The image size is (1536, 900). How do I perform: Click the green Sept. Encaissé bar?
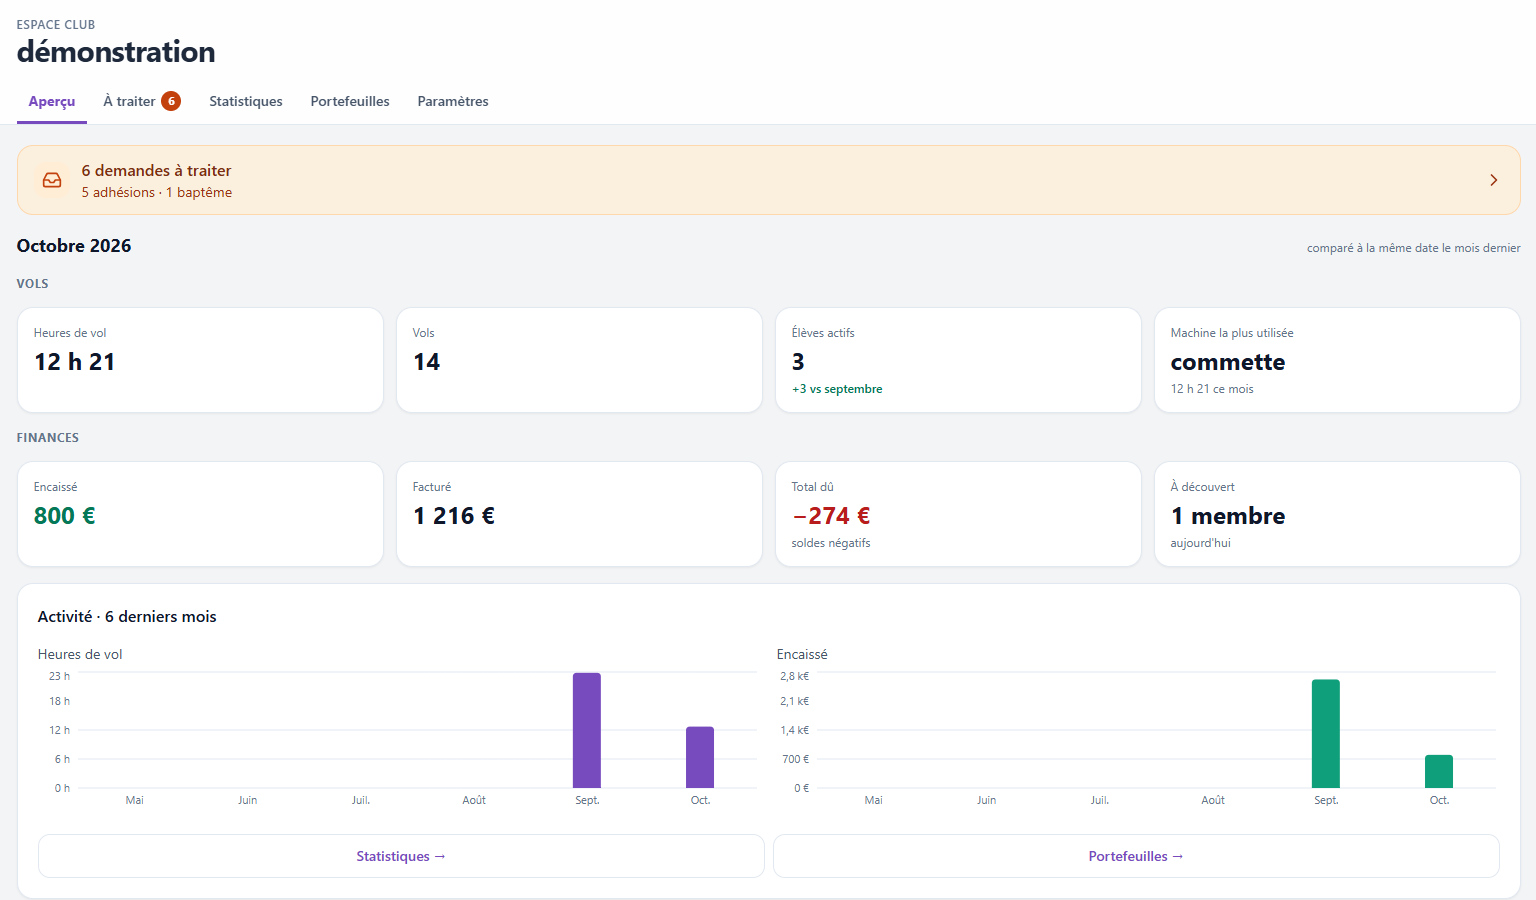click(x=1326, y=734)
